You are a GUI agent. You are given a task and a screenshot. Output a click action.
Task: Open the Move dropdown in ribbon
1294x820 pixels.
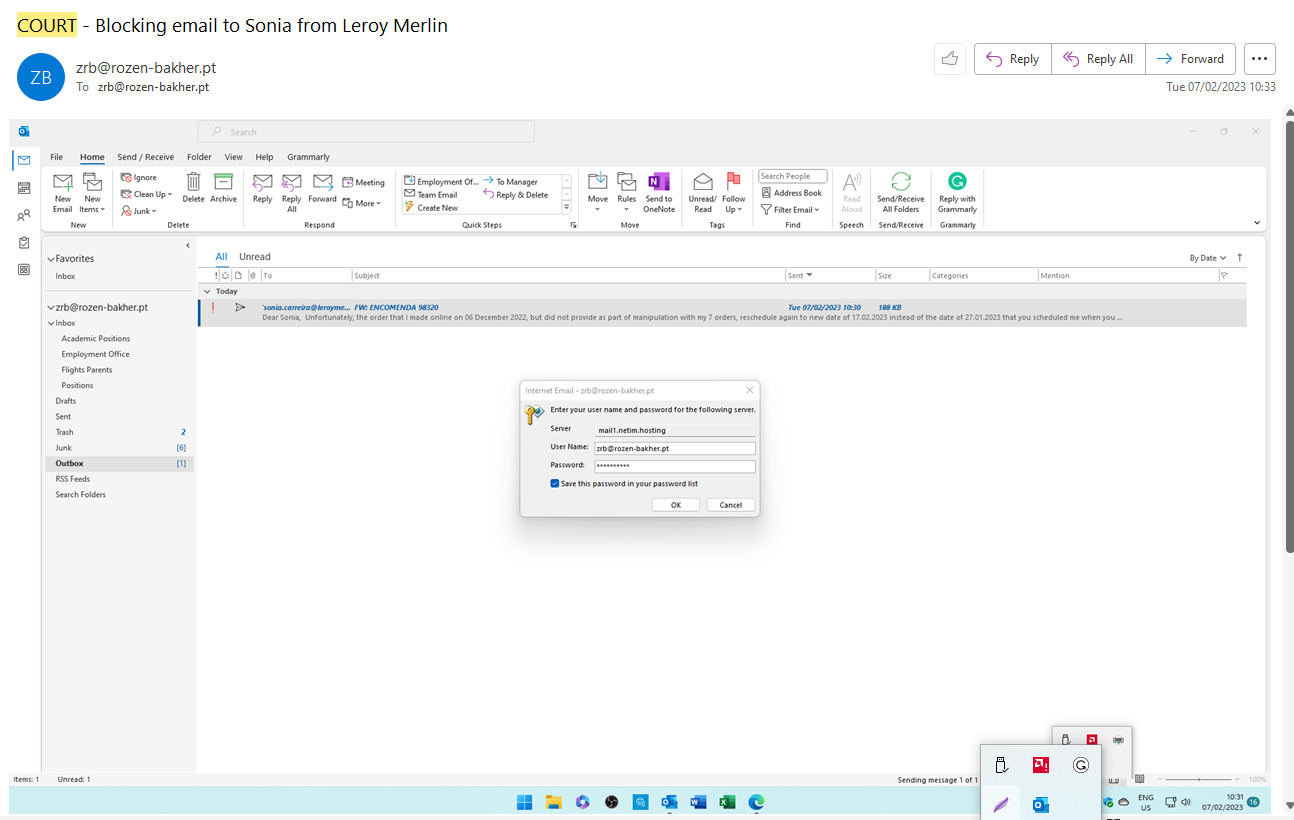coord(598,192)
